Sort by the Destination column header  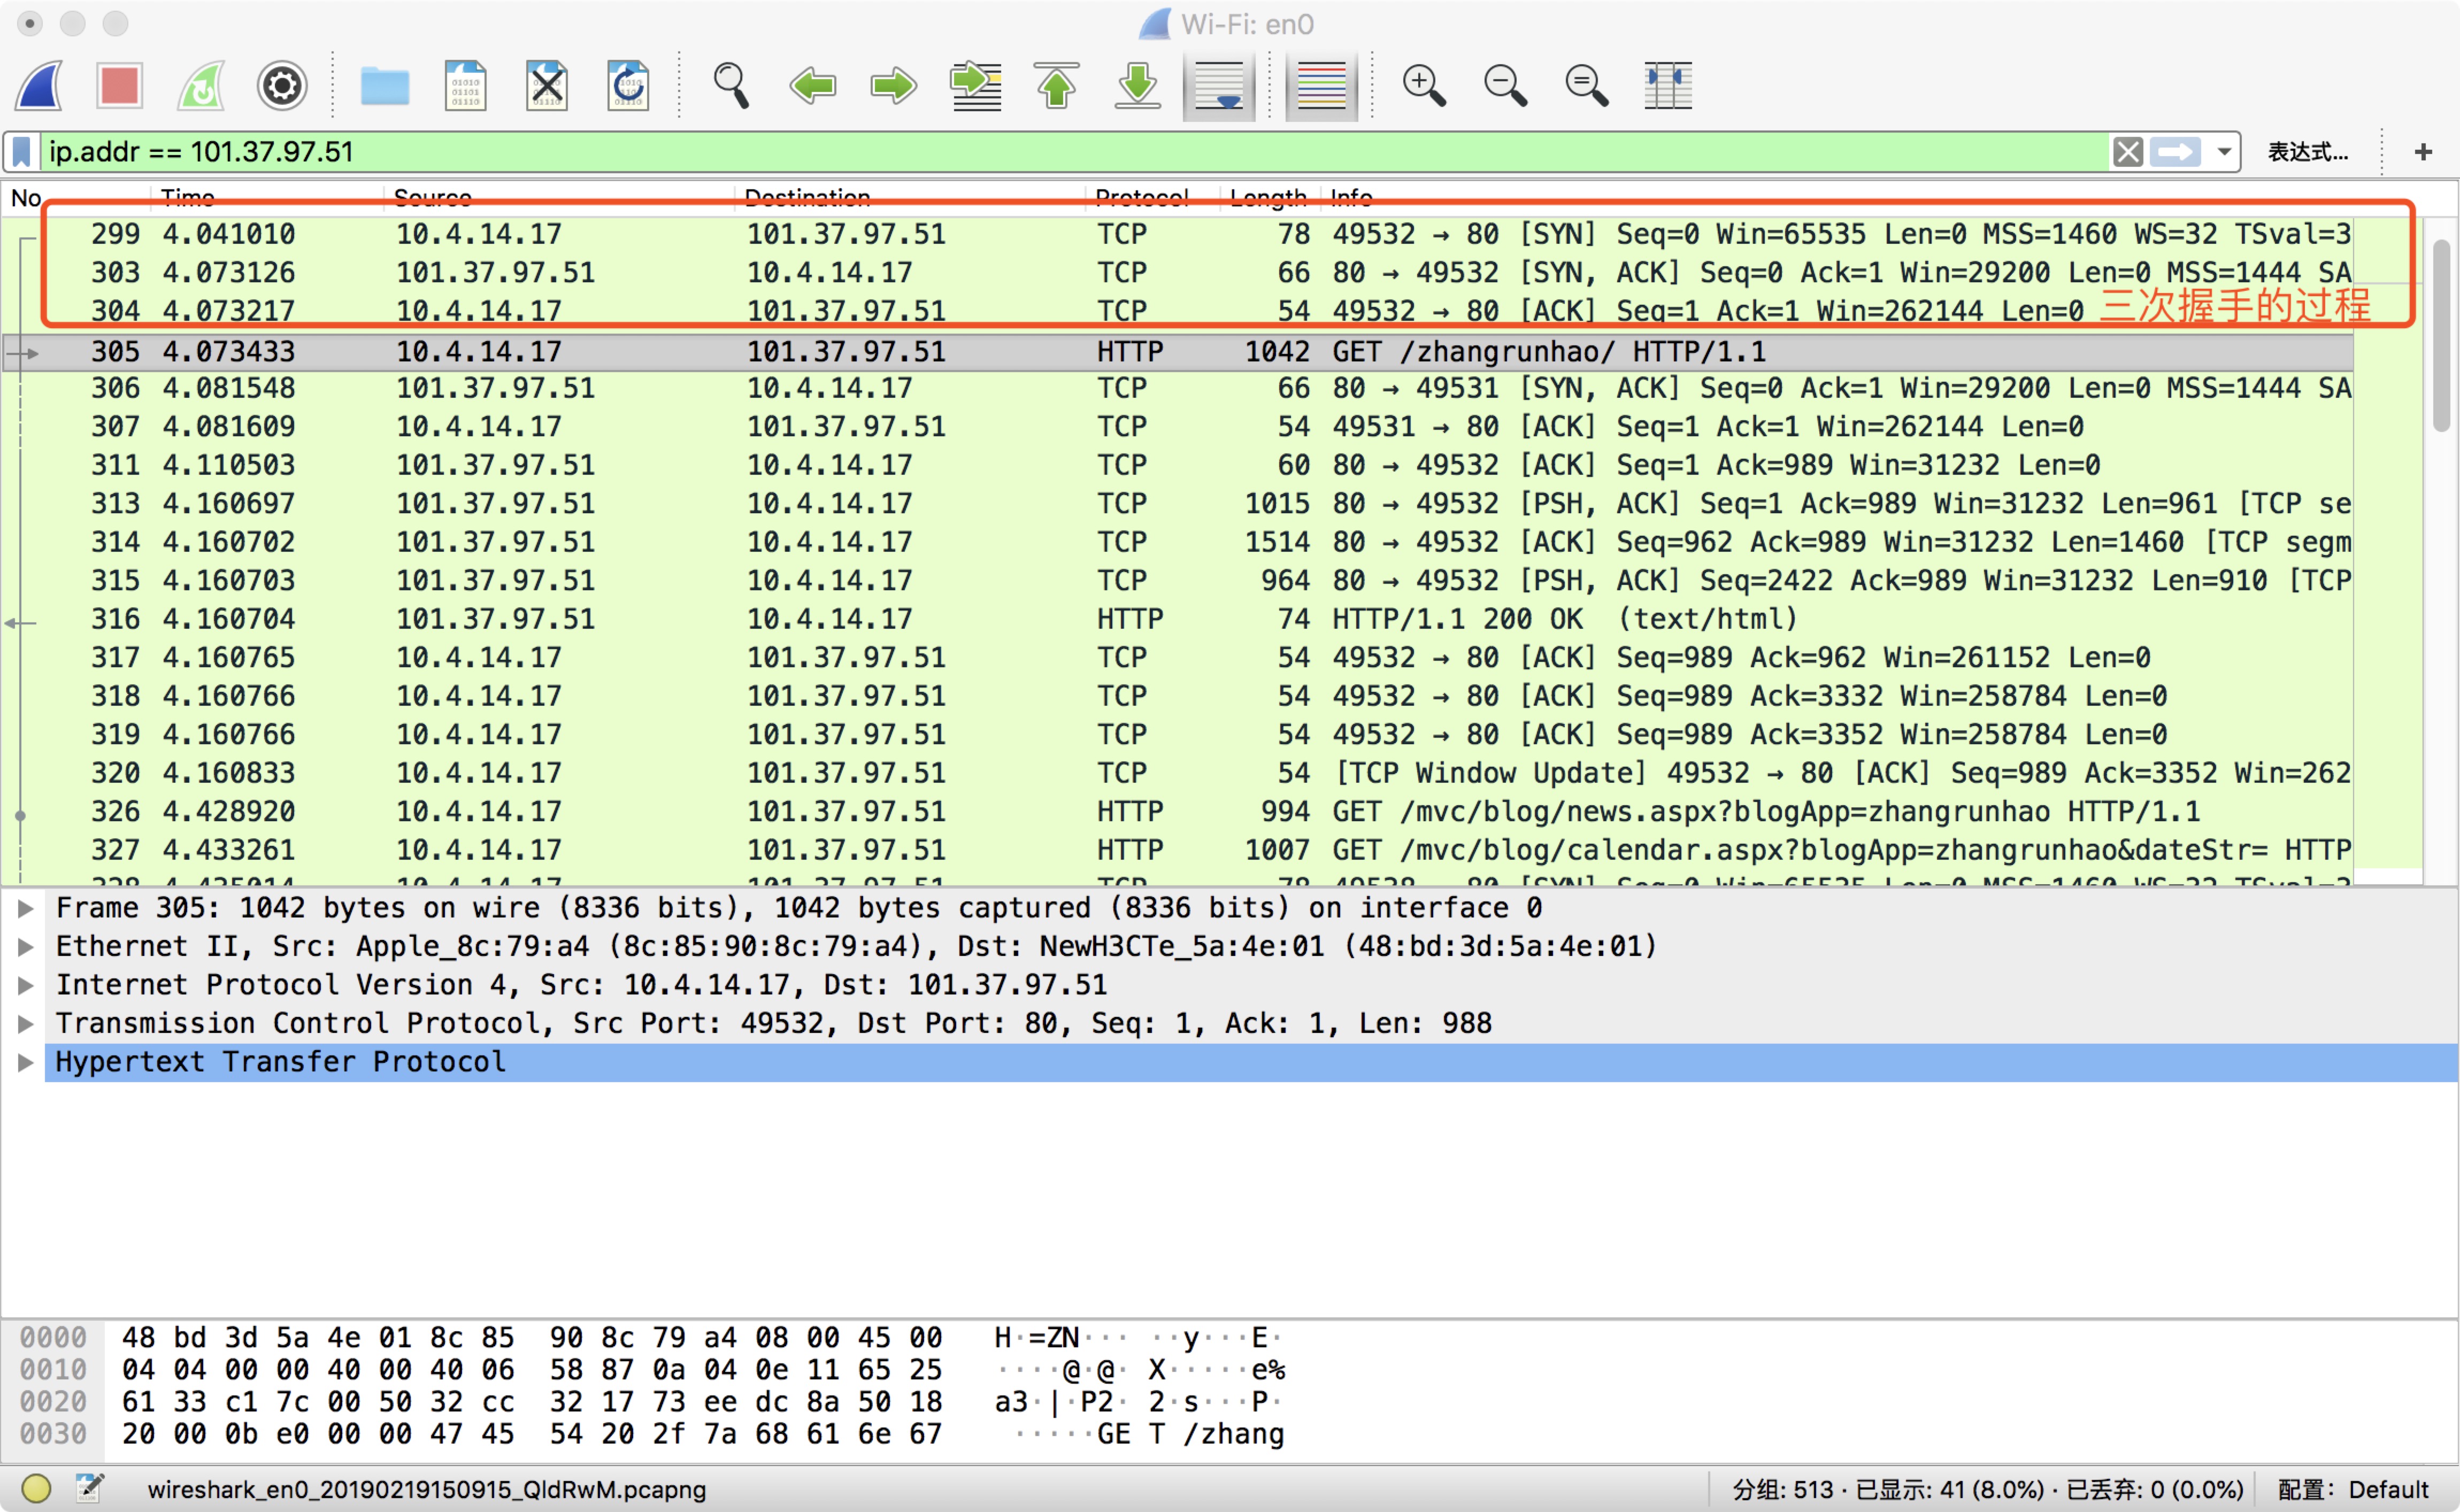click(909, 197)
